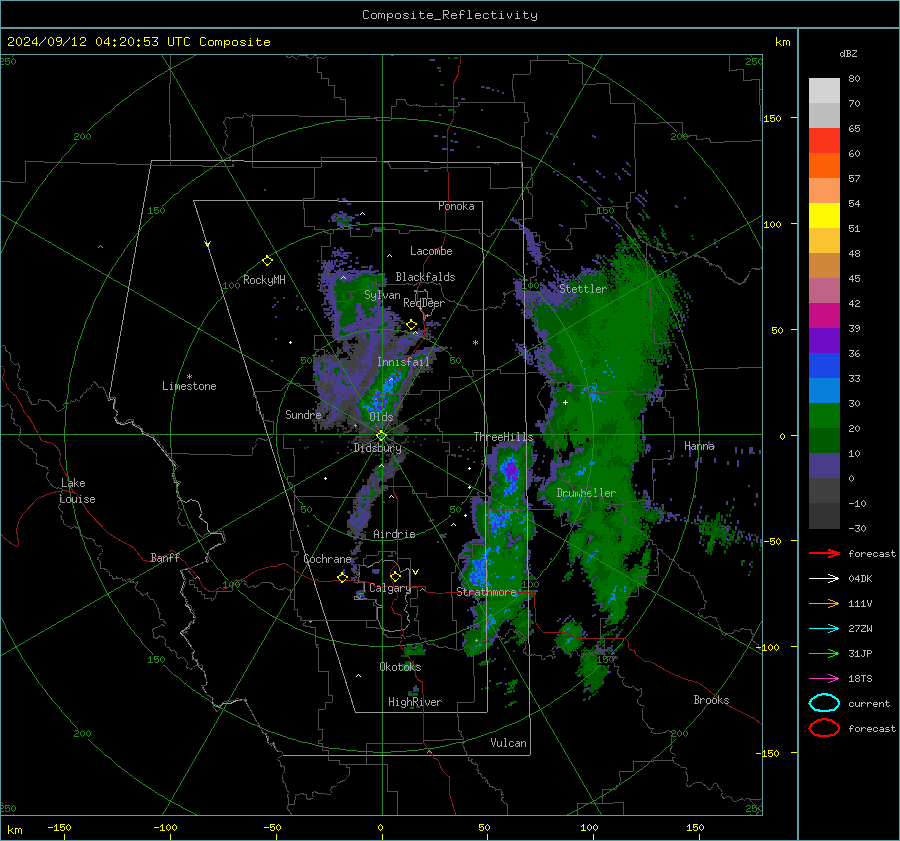This screenshot has height=841, width=900.
Task: Select the red forecast ellipse legend icon
Action: (x=824, y=728)
